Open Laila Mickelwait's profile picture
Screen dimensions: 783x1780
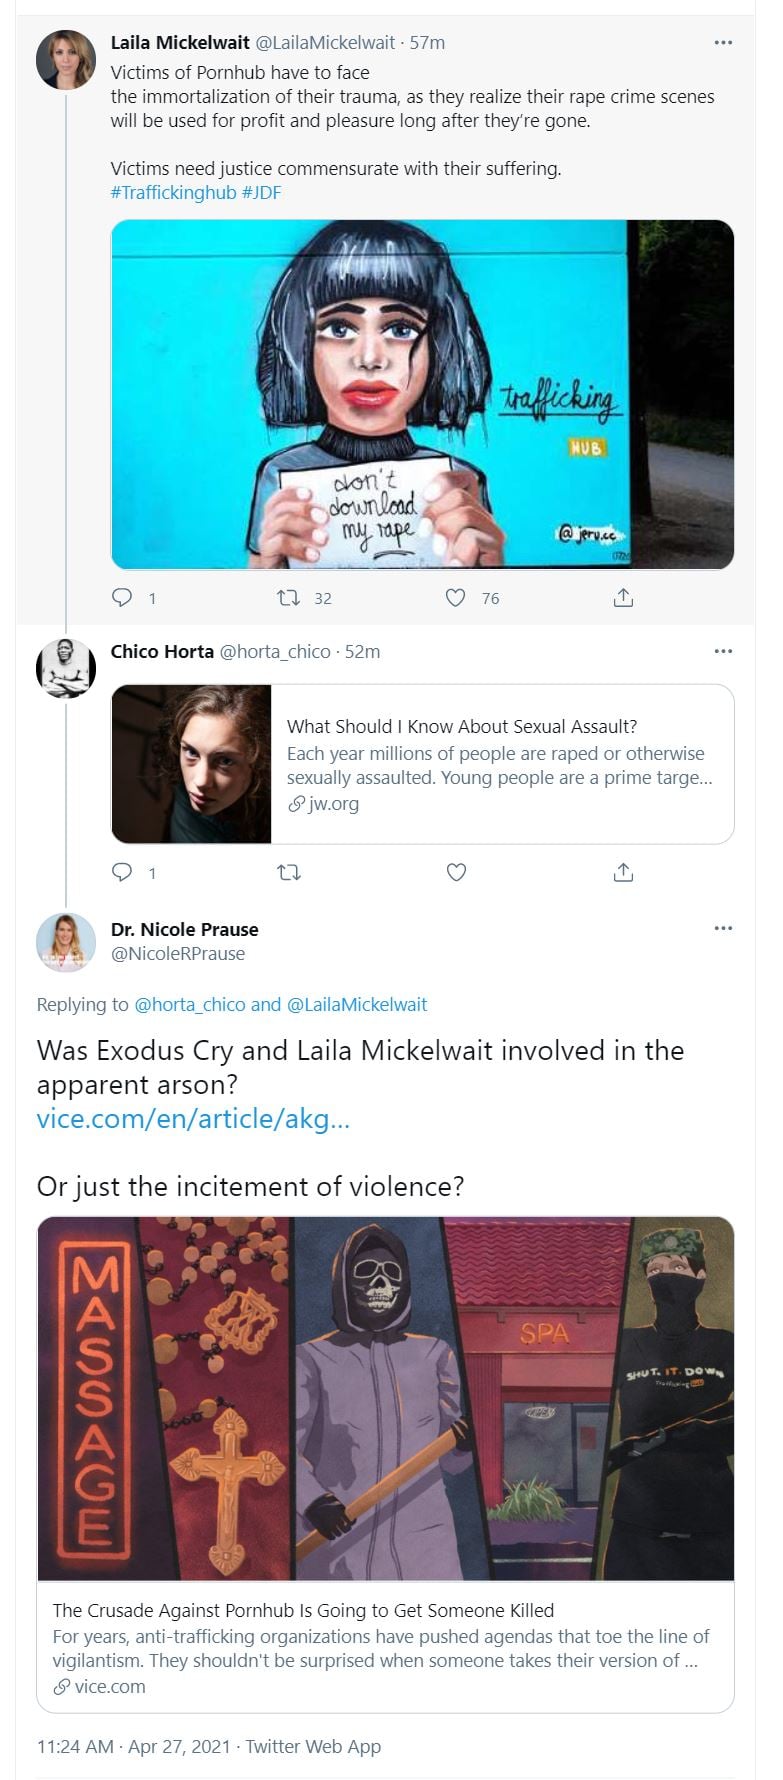[x=66, y=60]
